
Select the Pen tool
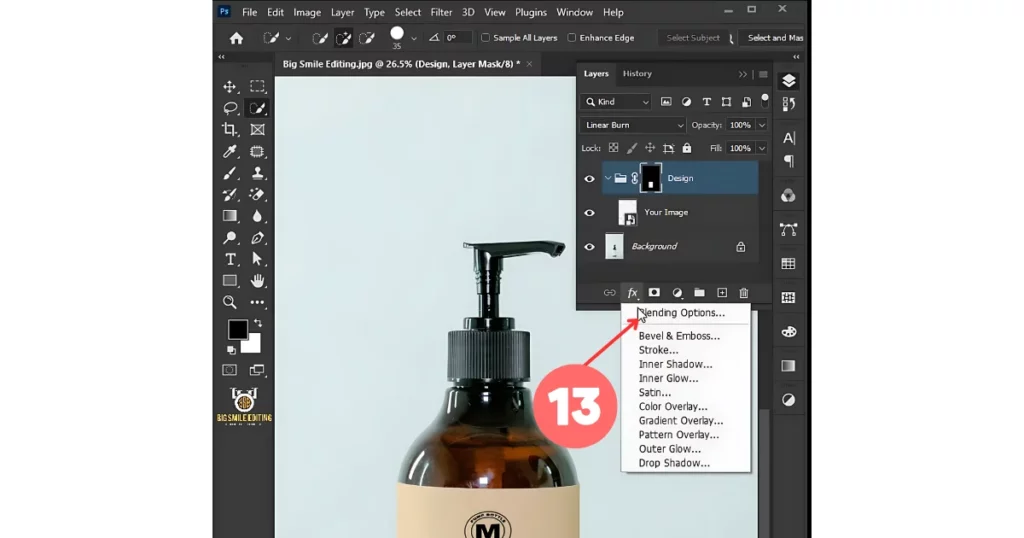pyautogui.click(x=257, y=238)
